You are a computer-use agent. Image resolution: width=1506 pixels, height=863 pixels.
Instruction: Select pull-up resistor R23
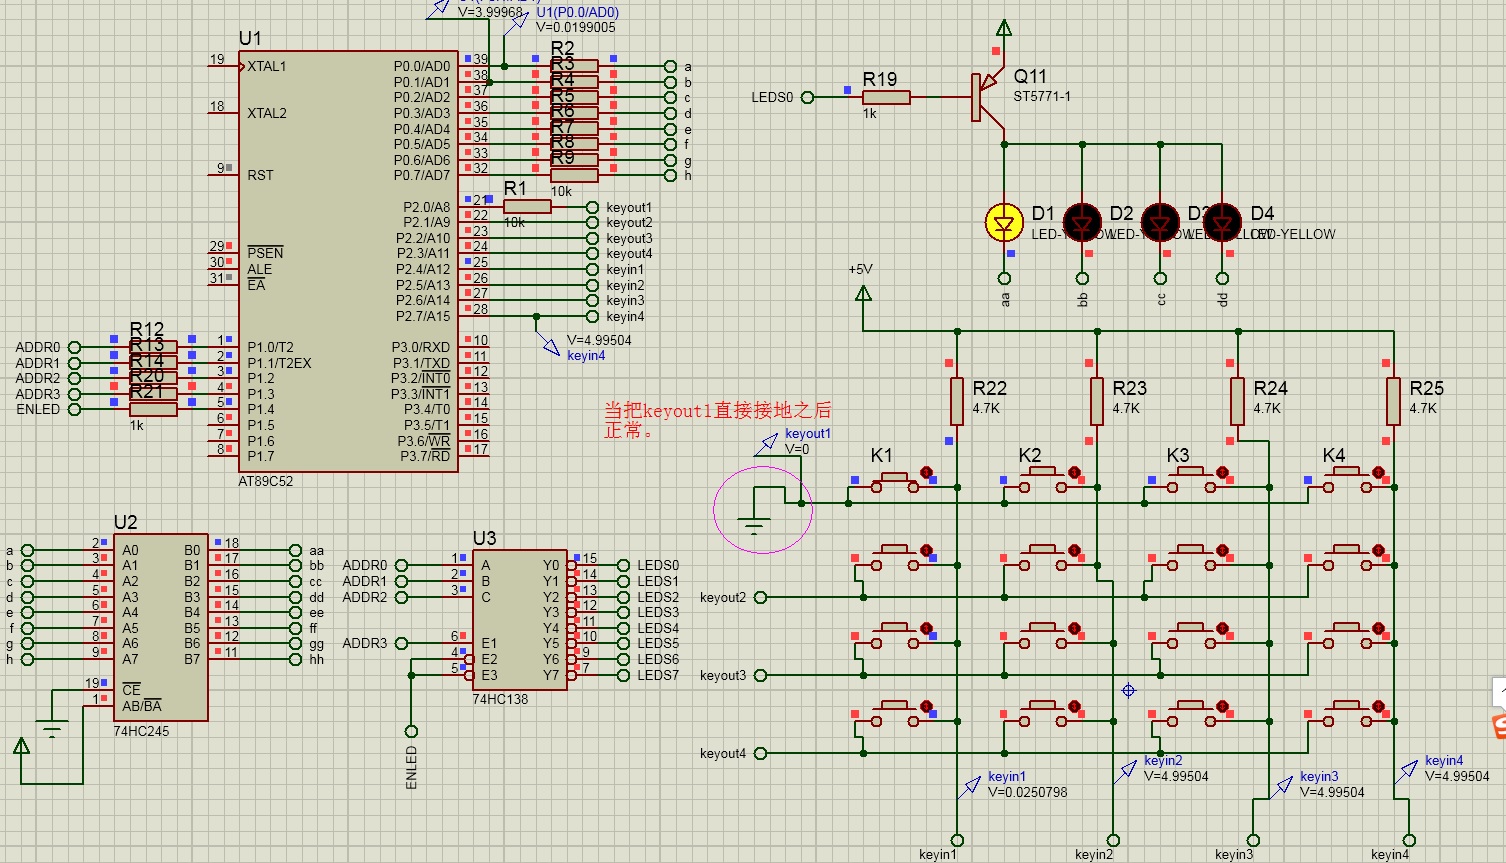tap(1097, 401)
